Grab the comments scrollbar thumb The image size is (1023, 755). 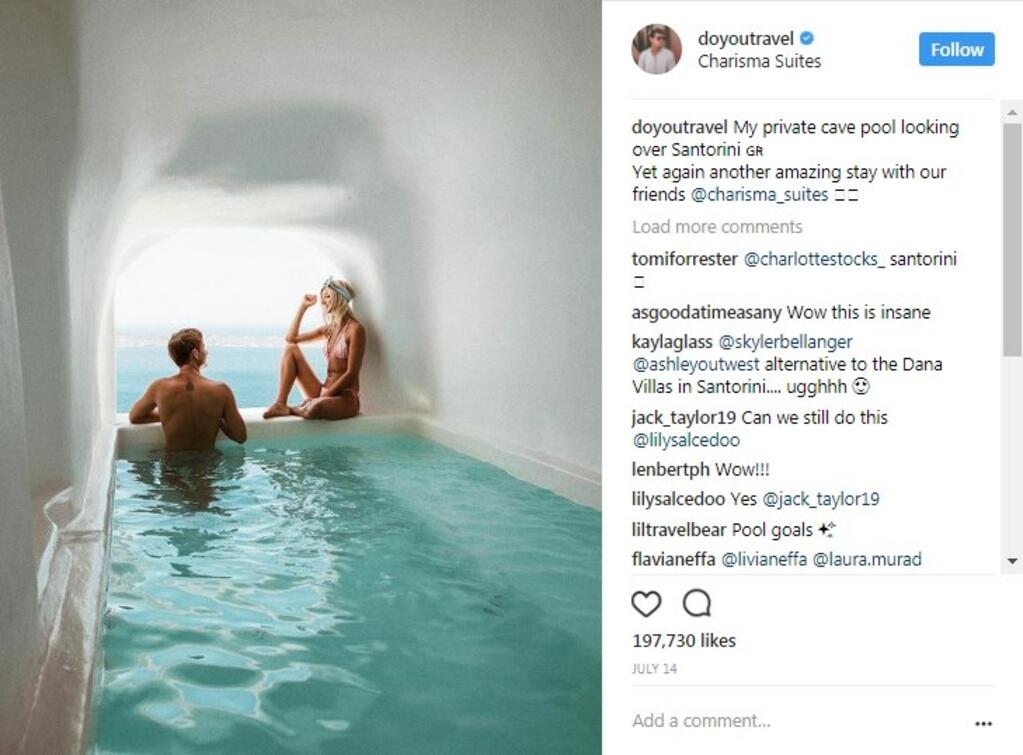(1012, 238)
